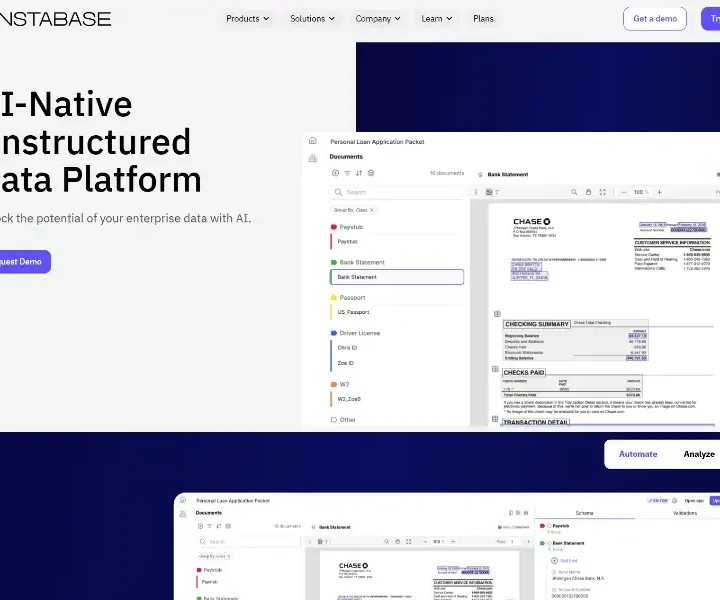
Task: Click the Get a demo button
Action: 655,19
